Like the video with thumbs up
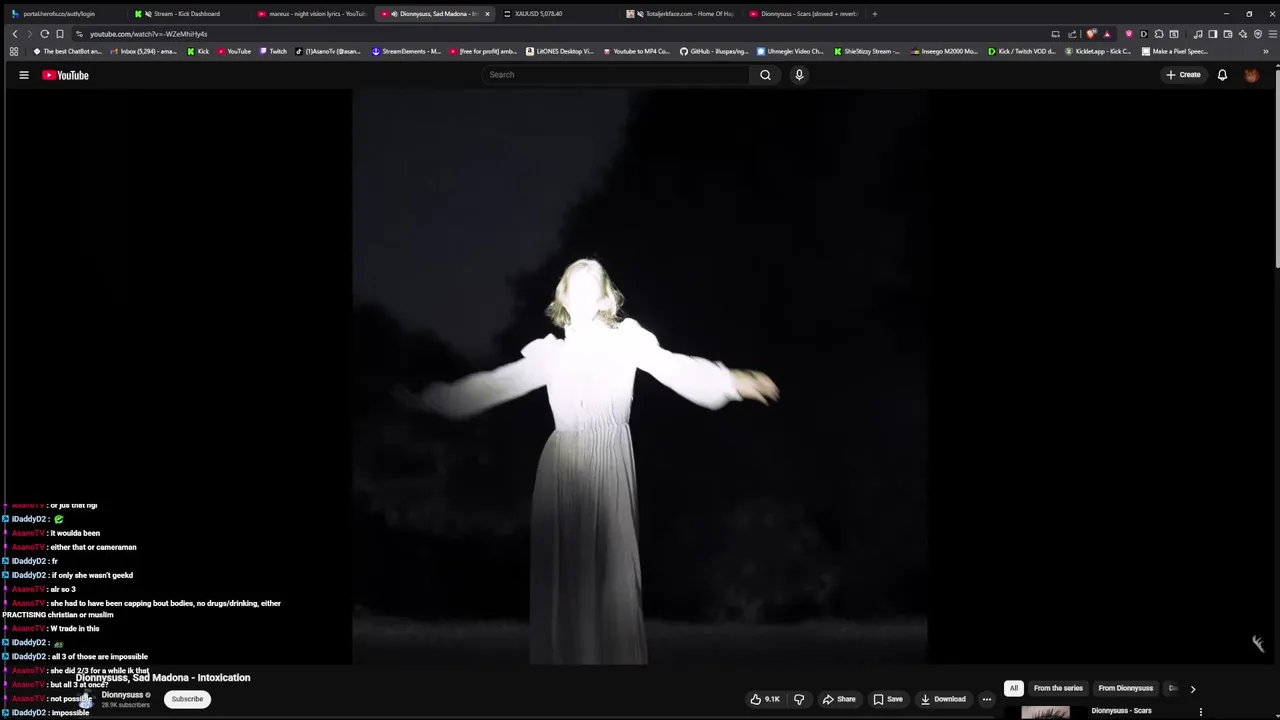 (765, 699)
